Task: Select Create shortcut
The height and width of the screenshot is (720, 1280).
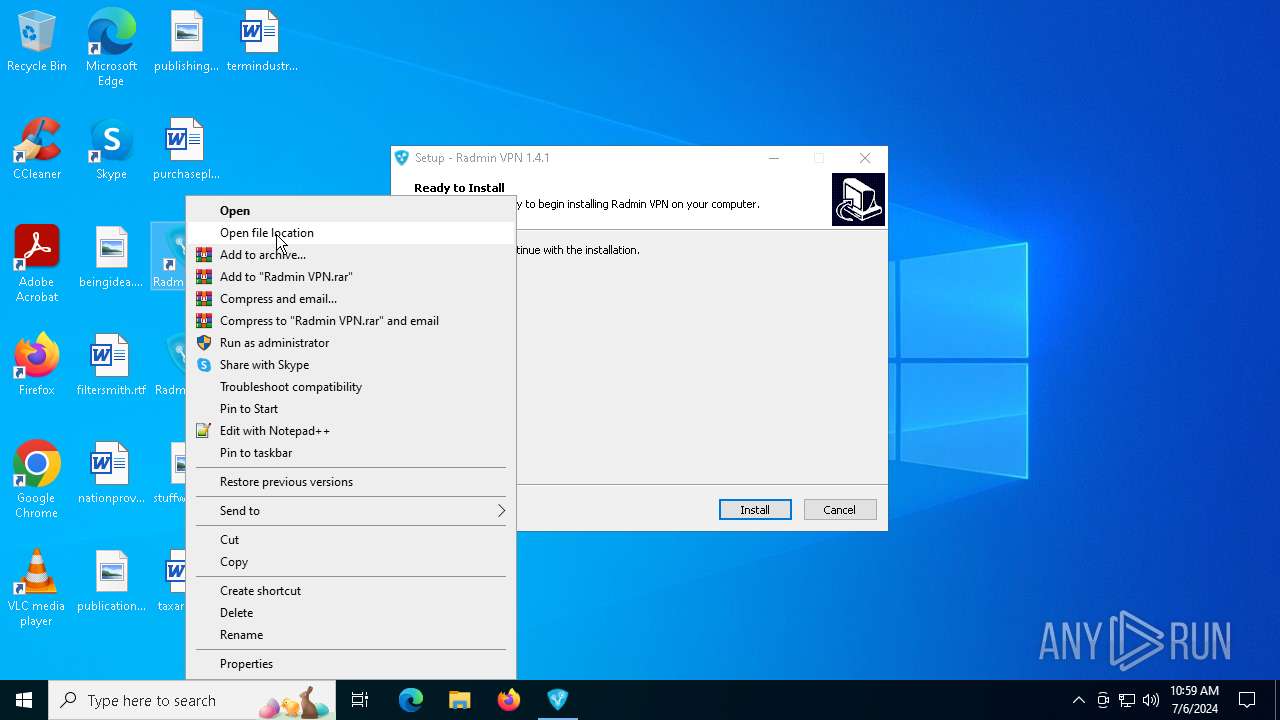Action: coord(351,591)
